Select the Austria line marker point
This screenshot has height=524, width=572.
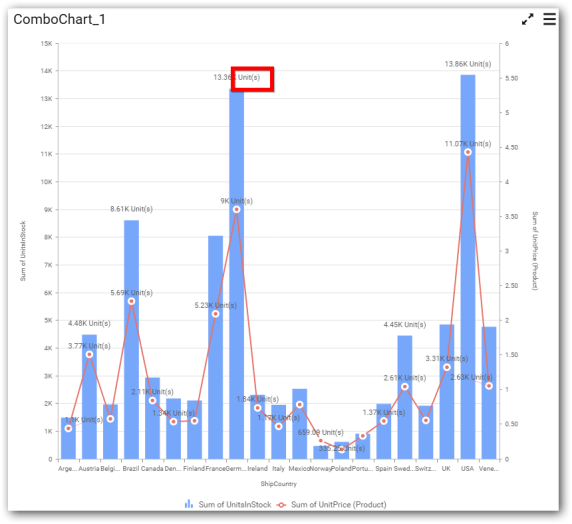tap(89, 354)
